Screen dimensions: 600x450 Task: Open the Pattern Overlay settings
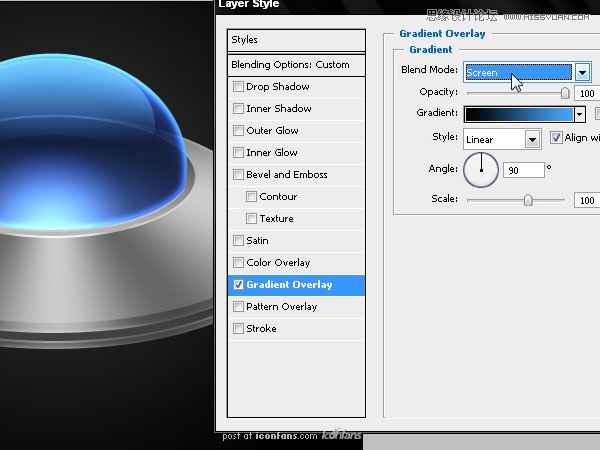click(282, 307)
